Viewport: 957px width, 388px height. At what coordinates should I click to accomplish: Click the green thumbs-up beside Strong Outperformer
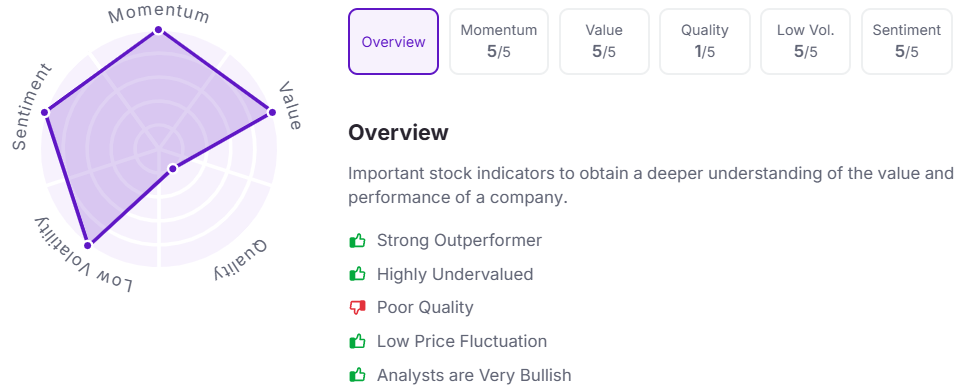(x=357, y=241)
